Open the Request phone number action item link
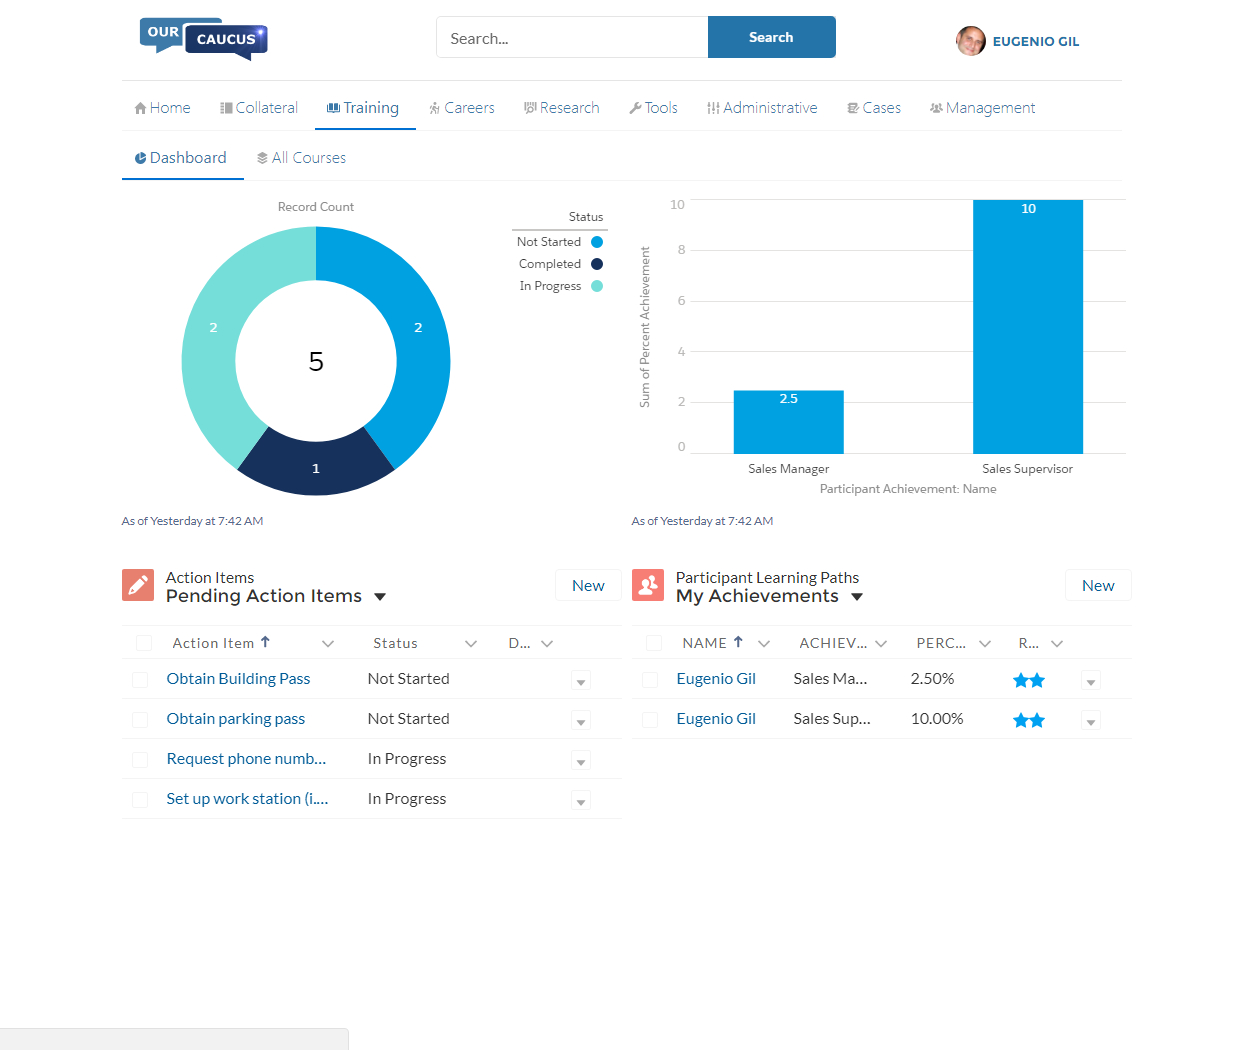The width and height of the screenshot is (1260, 1050). tap(245, 759)
